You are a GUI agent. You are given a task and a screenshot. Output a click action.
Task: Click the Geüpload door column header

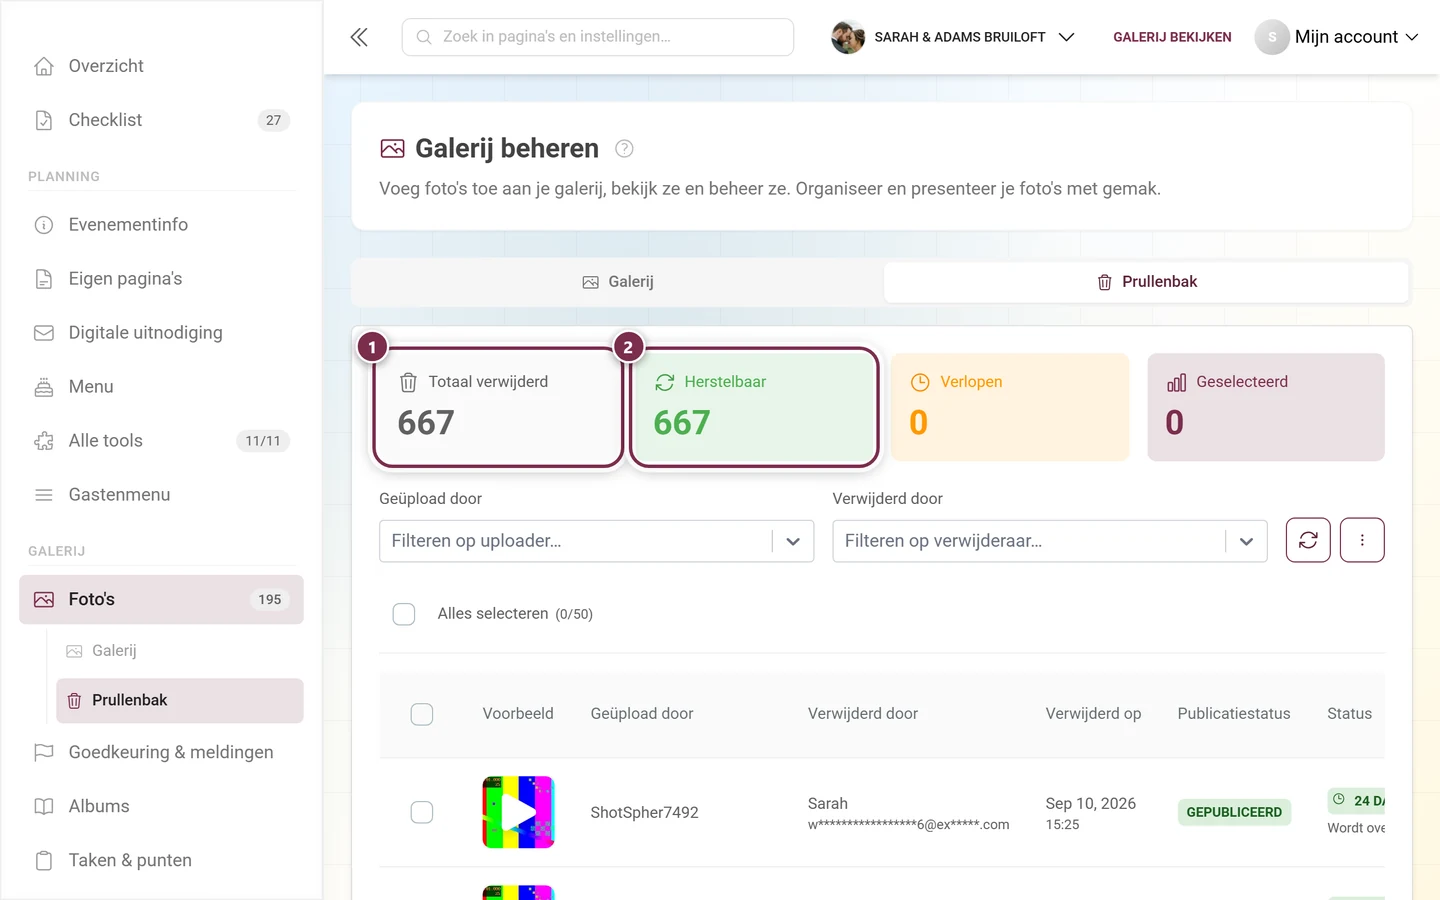click(x=642, y=714)
